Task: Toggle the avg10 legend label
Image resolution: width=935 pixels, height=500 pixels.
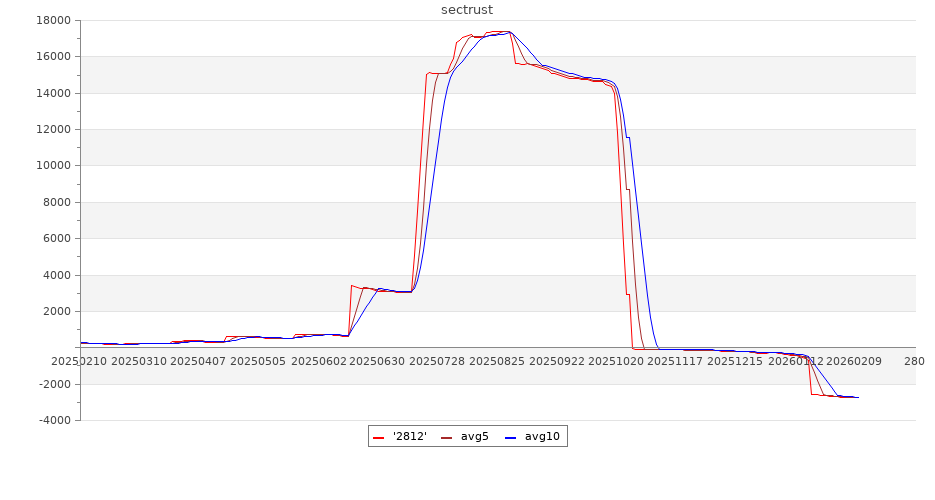Action: click(x=542, y=437)
